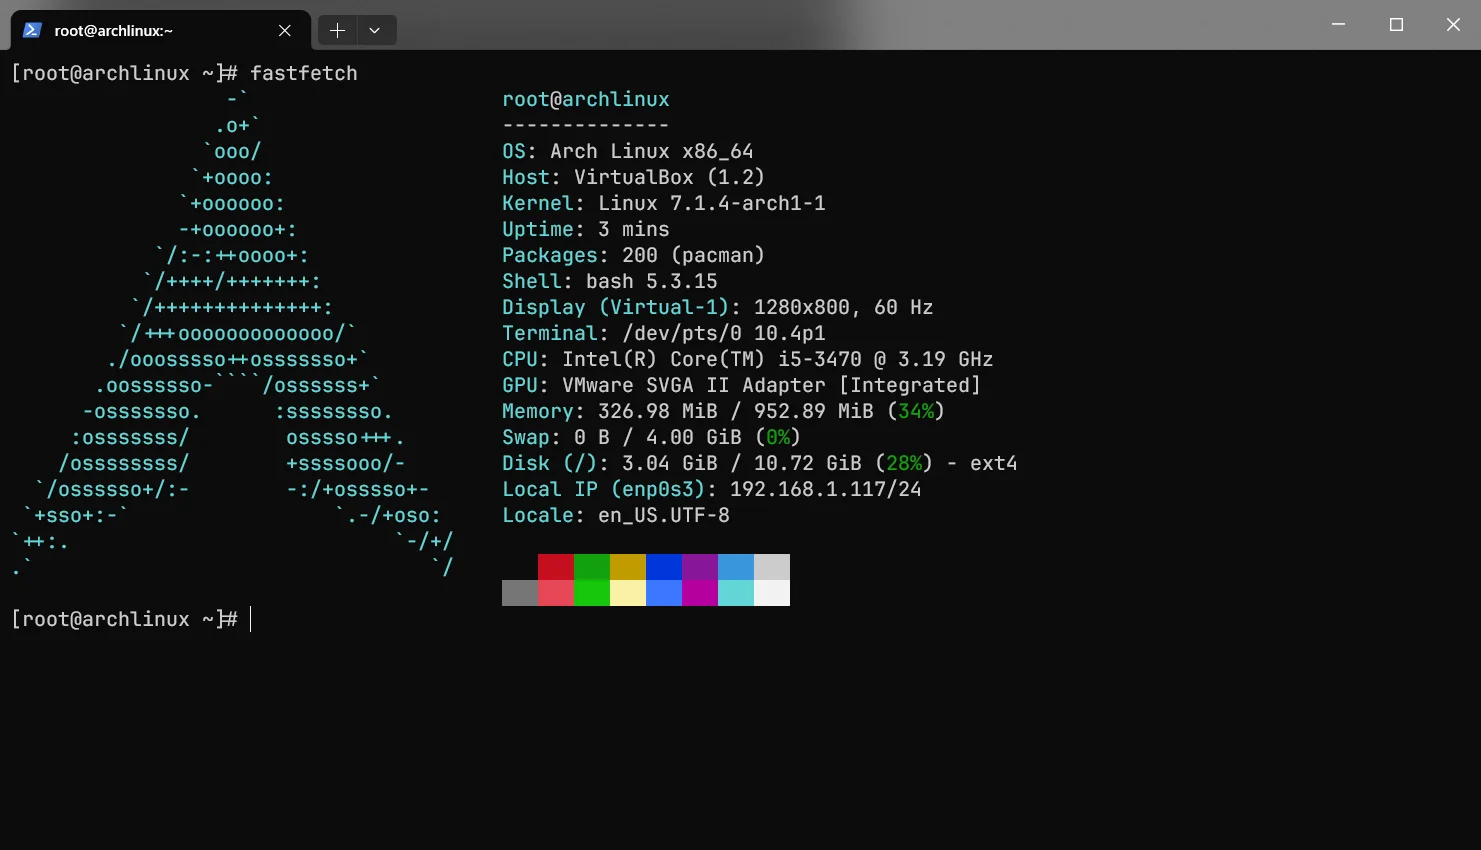Expand the new tab profile dropdown chevron
Image resolution: width=1481 pixels, height=850 pixels.
coord(375,30)
